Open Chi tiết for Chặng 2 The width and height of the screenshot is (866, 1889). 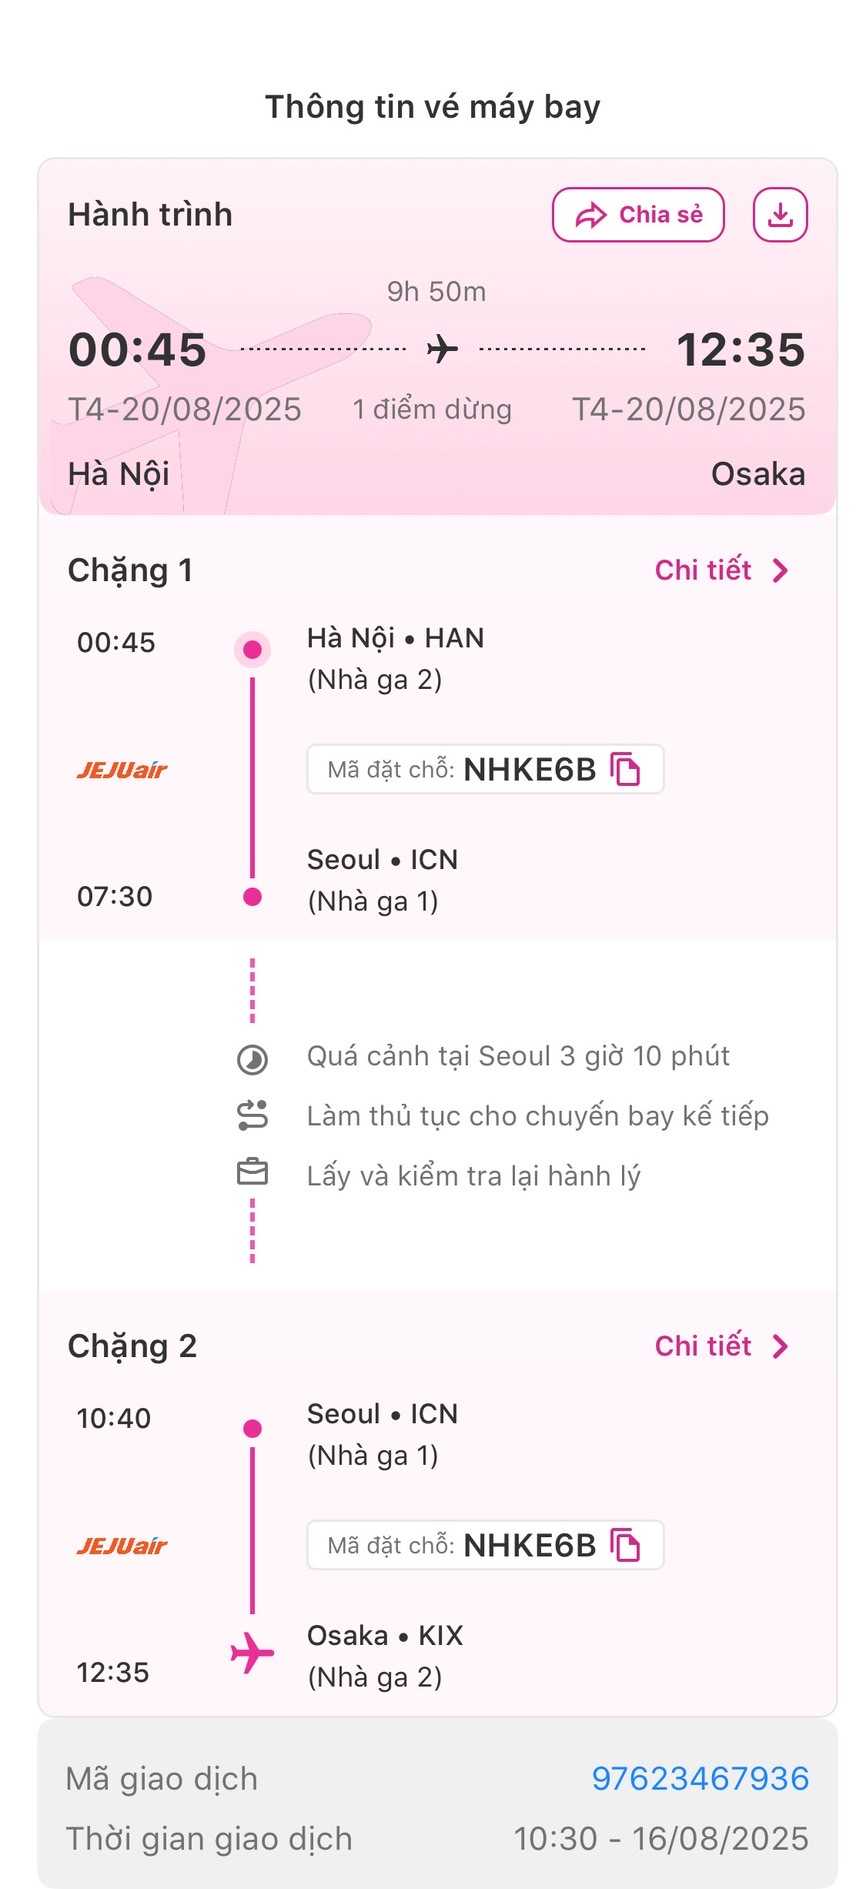tap(703, 1346)
